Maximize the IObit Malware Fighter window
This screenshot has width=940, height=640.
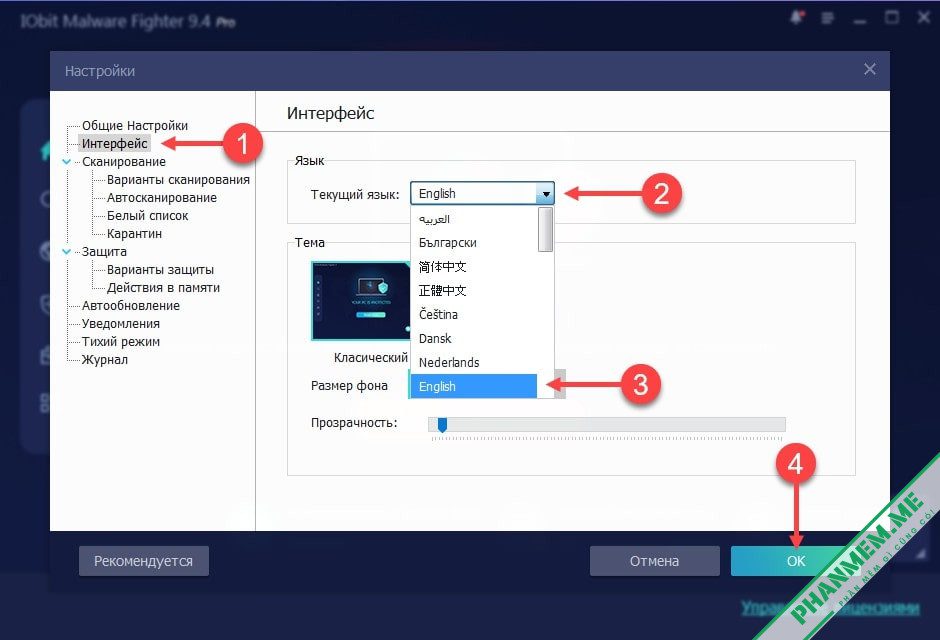pos(892,17)
